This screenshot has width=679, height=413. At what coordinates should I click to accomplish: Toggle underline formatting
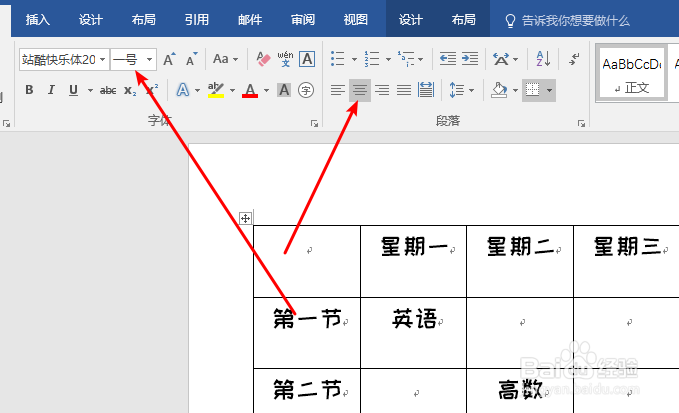tap(73, 90)
